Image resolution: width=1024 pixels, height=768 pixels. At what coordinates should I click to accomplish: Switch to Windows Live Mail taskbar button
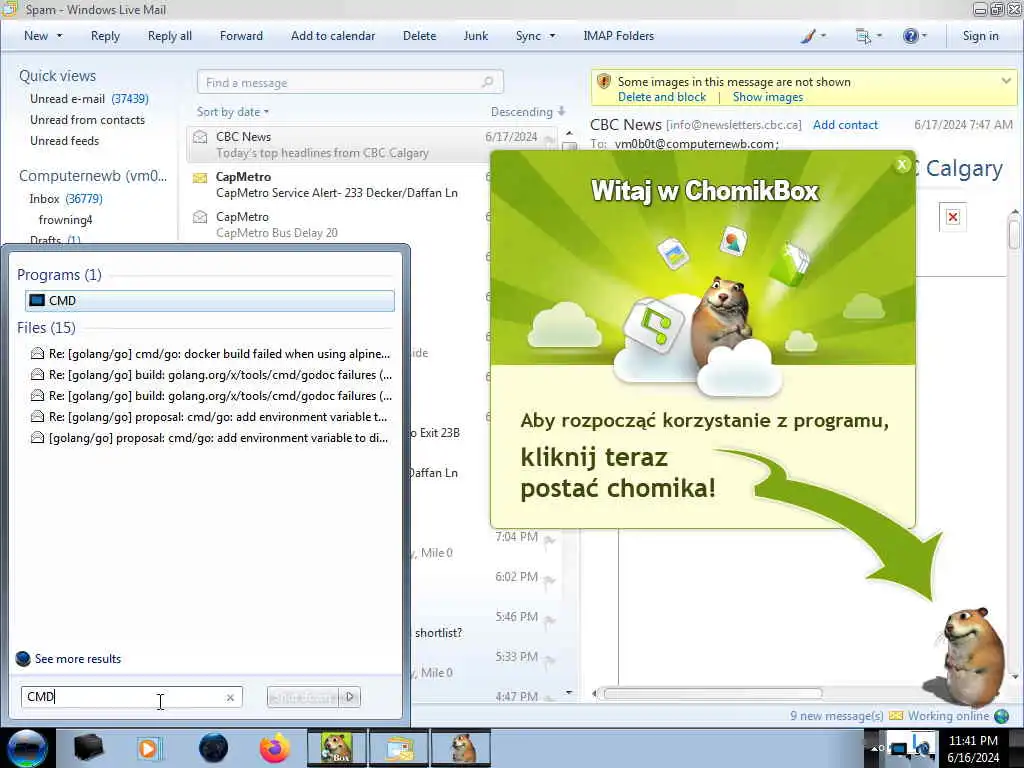400,748
